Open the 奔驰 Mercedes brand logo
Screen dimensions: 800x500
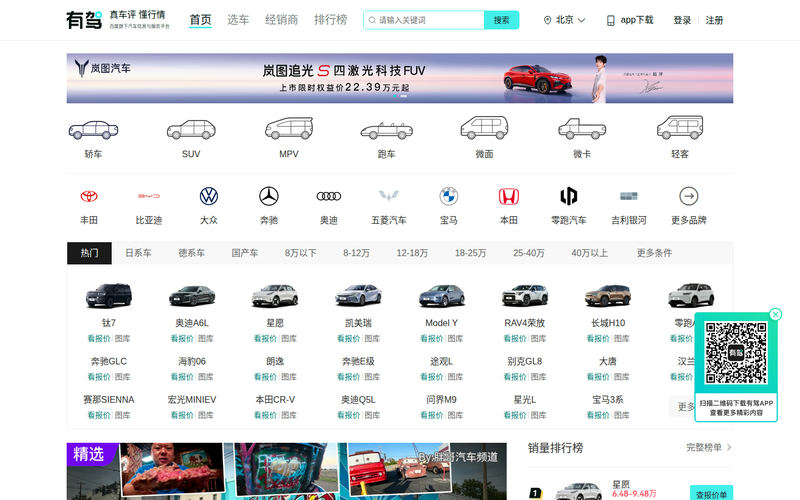269,196
